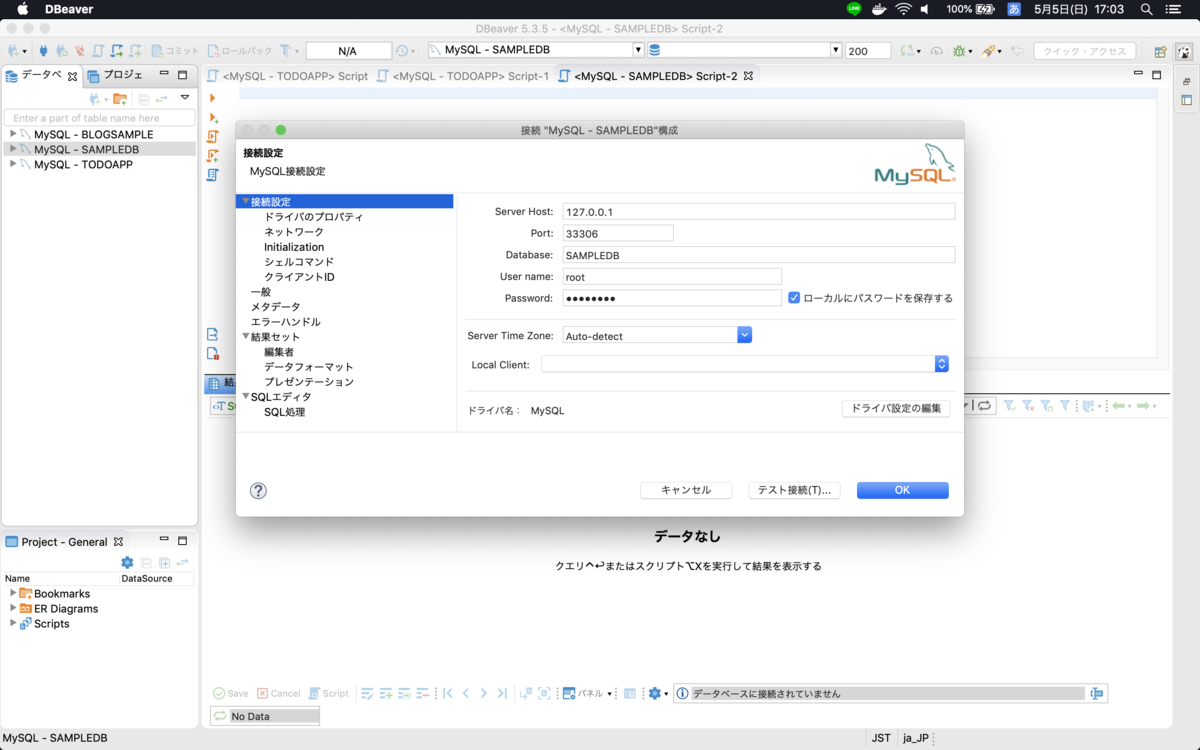Expand the Scripts folder in project panel
Viewport: 1200px width, 750px height.
click(13, 623)
